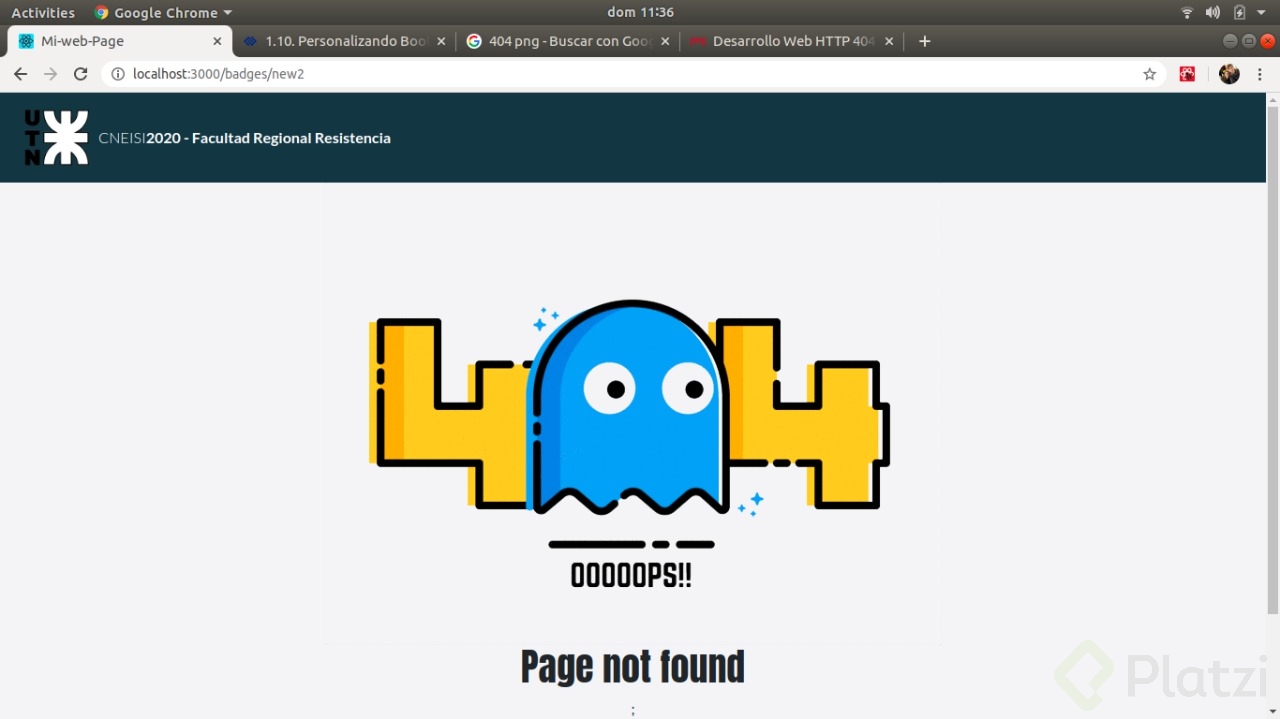
Task: Close the Desarrollo Web HTTP 404 tab
Action: pos(889,41)
